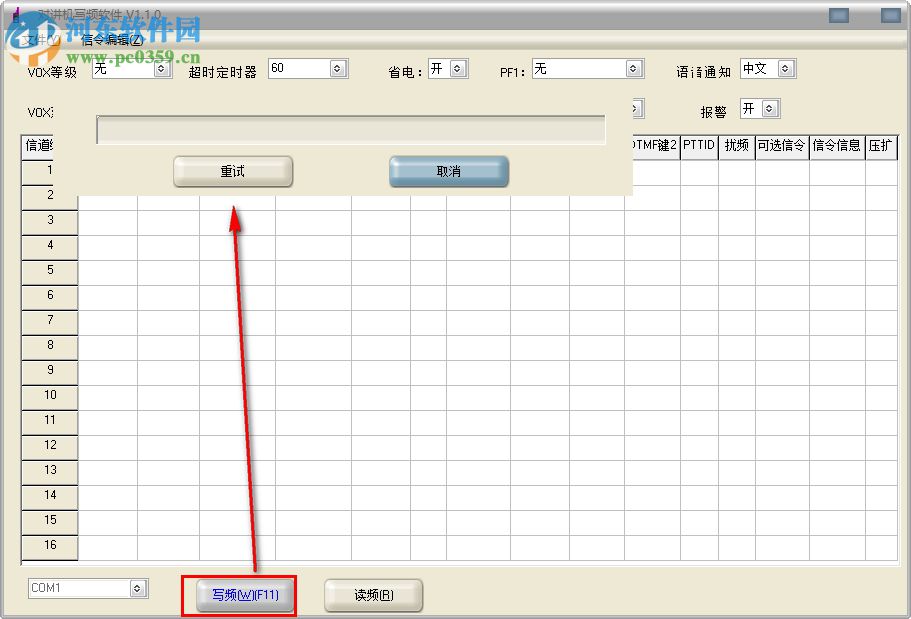Select channel row 14 header
This screenshot has height=619, width=911.
[x=50, y=497]
